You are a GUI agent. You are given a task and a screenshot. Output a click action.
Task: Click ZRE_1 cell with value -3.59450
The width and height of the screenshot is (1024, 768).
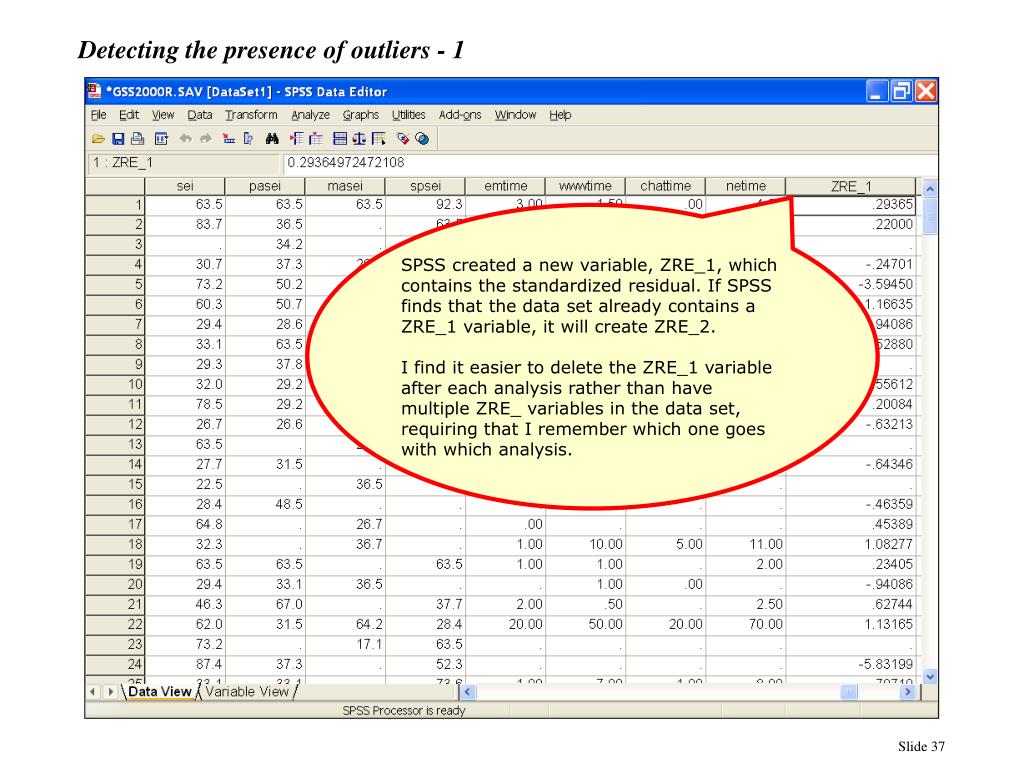pos(884,285)
